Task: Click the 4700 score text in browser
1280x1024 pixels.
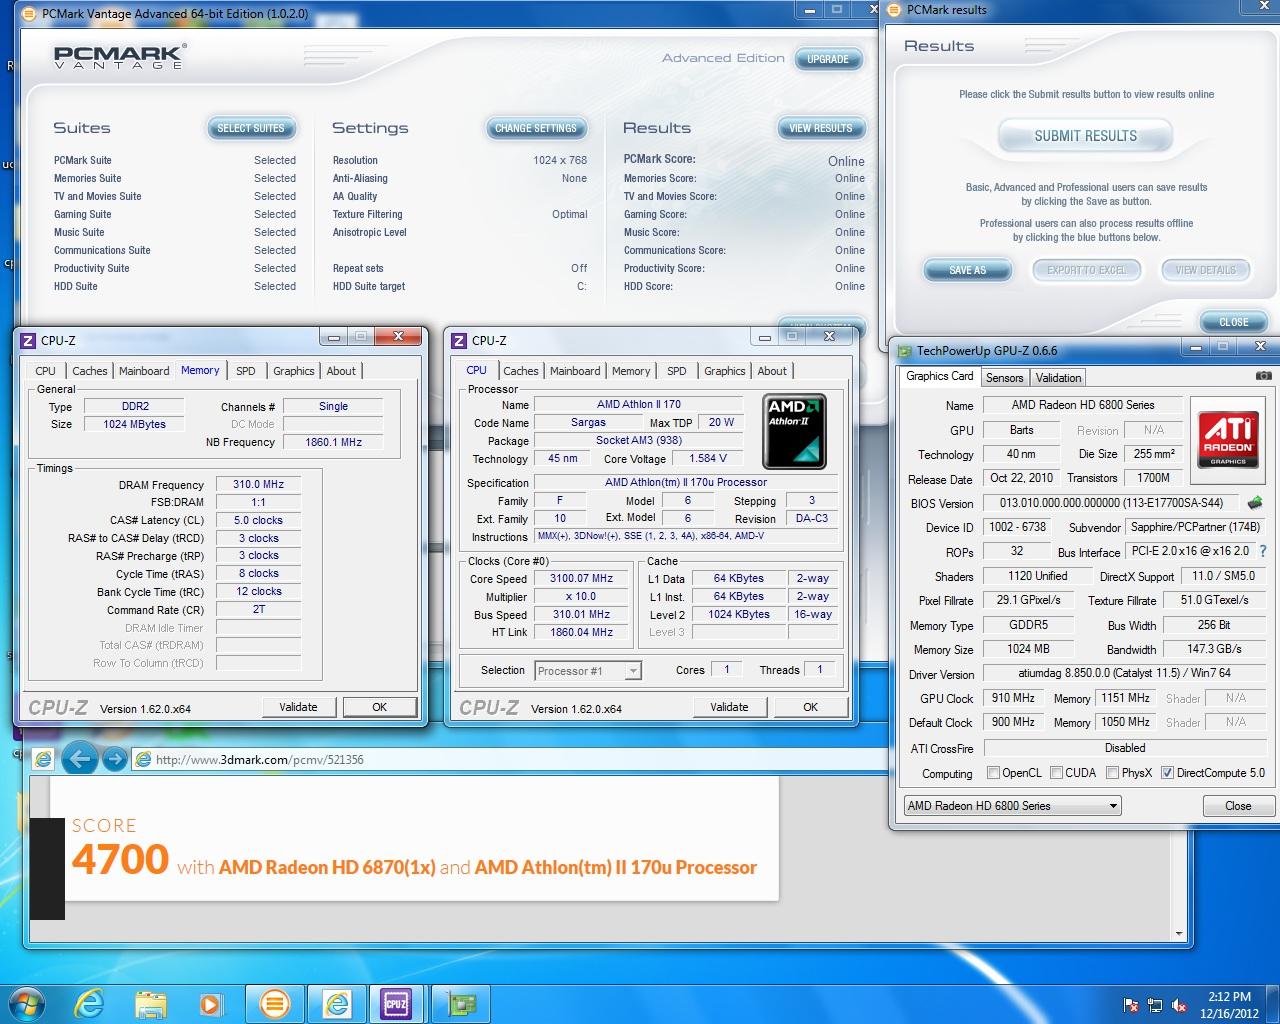Action: pyautogui.click(x=120, y=859)
